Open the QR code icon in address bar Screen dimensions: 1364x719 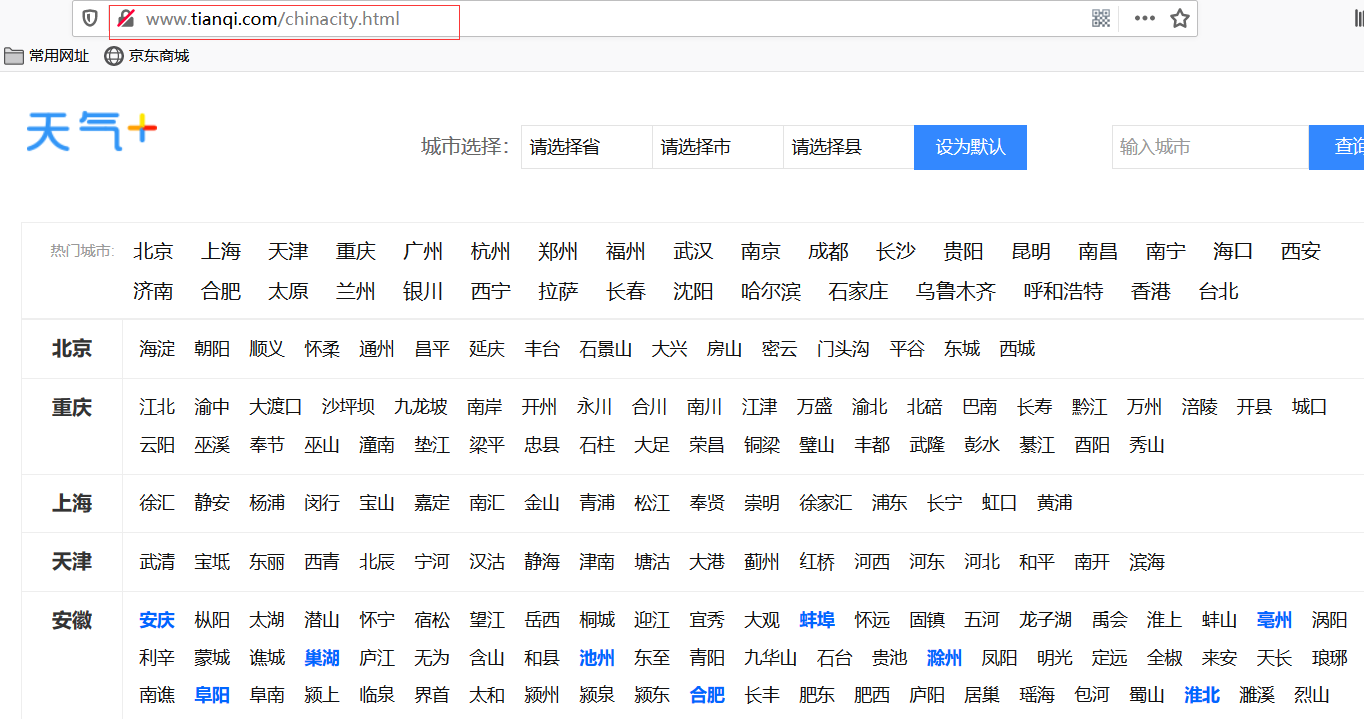click(x=1101, y=18)
